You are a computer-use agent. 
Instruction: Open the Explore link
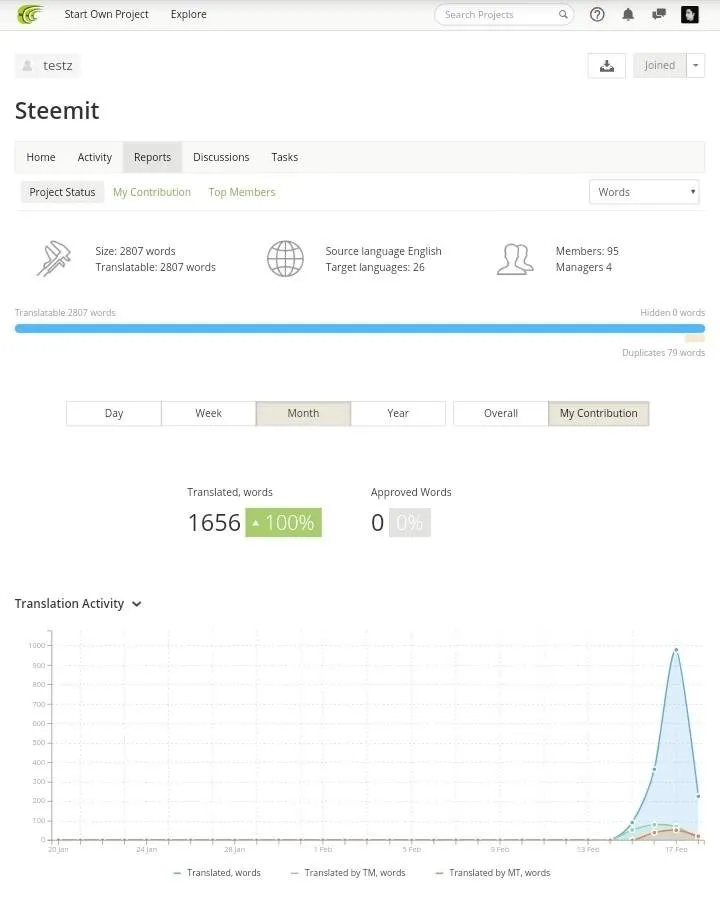click(x=189, y=14)
